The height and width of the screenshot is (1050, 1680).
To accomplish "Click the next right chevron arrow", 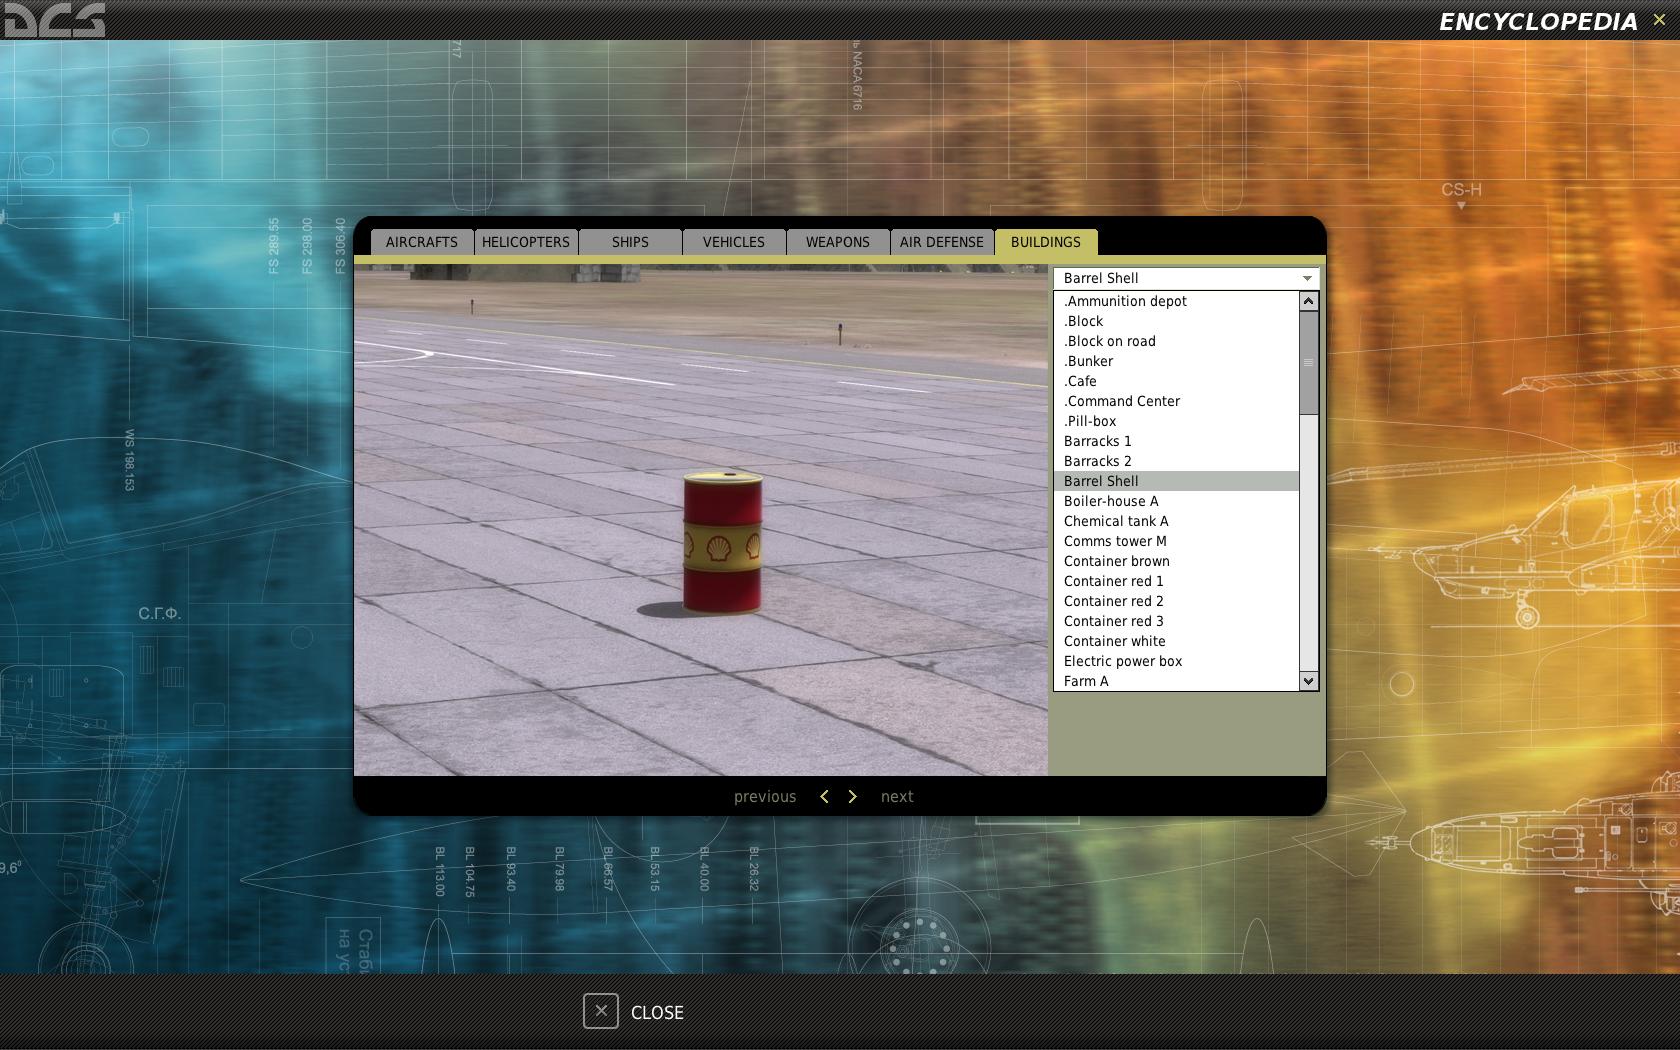I will tap(852, 796).
